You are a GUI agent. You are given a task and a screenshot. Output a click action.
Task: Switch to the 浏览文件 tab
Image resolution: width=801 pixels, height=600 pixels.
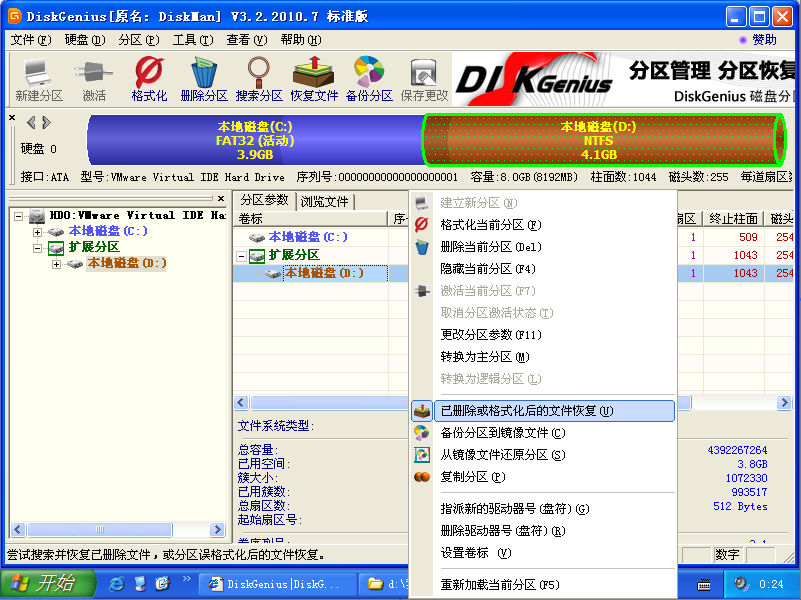pyautogui.click(x=325, y=201)
